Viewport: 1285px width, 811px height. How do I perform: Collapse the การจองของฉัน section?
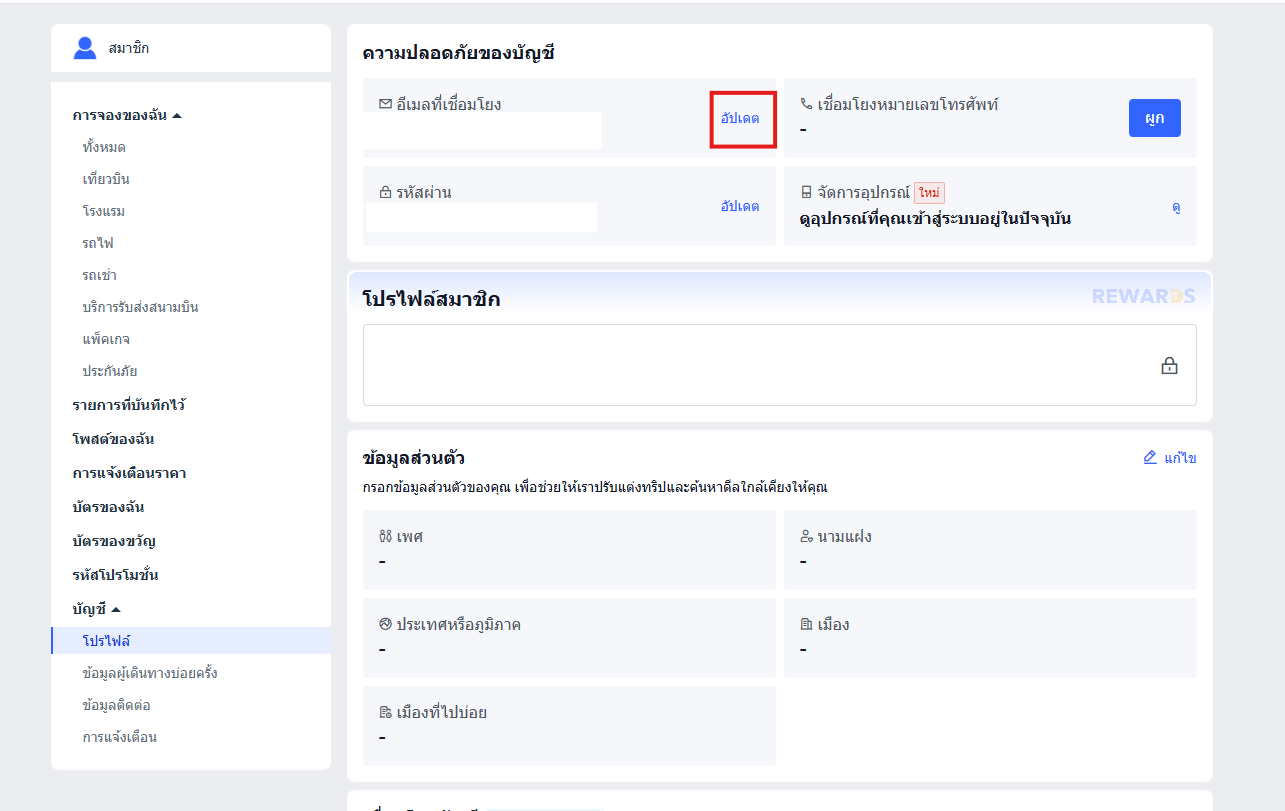point(177,116)
